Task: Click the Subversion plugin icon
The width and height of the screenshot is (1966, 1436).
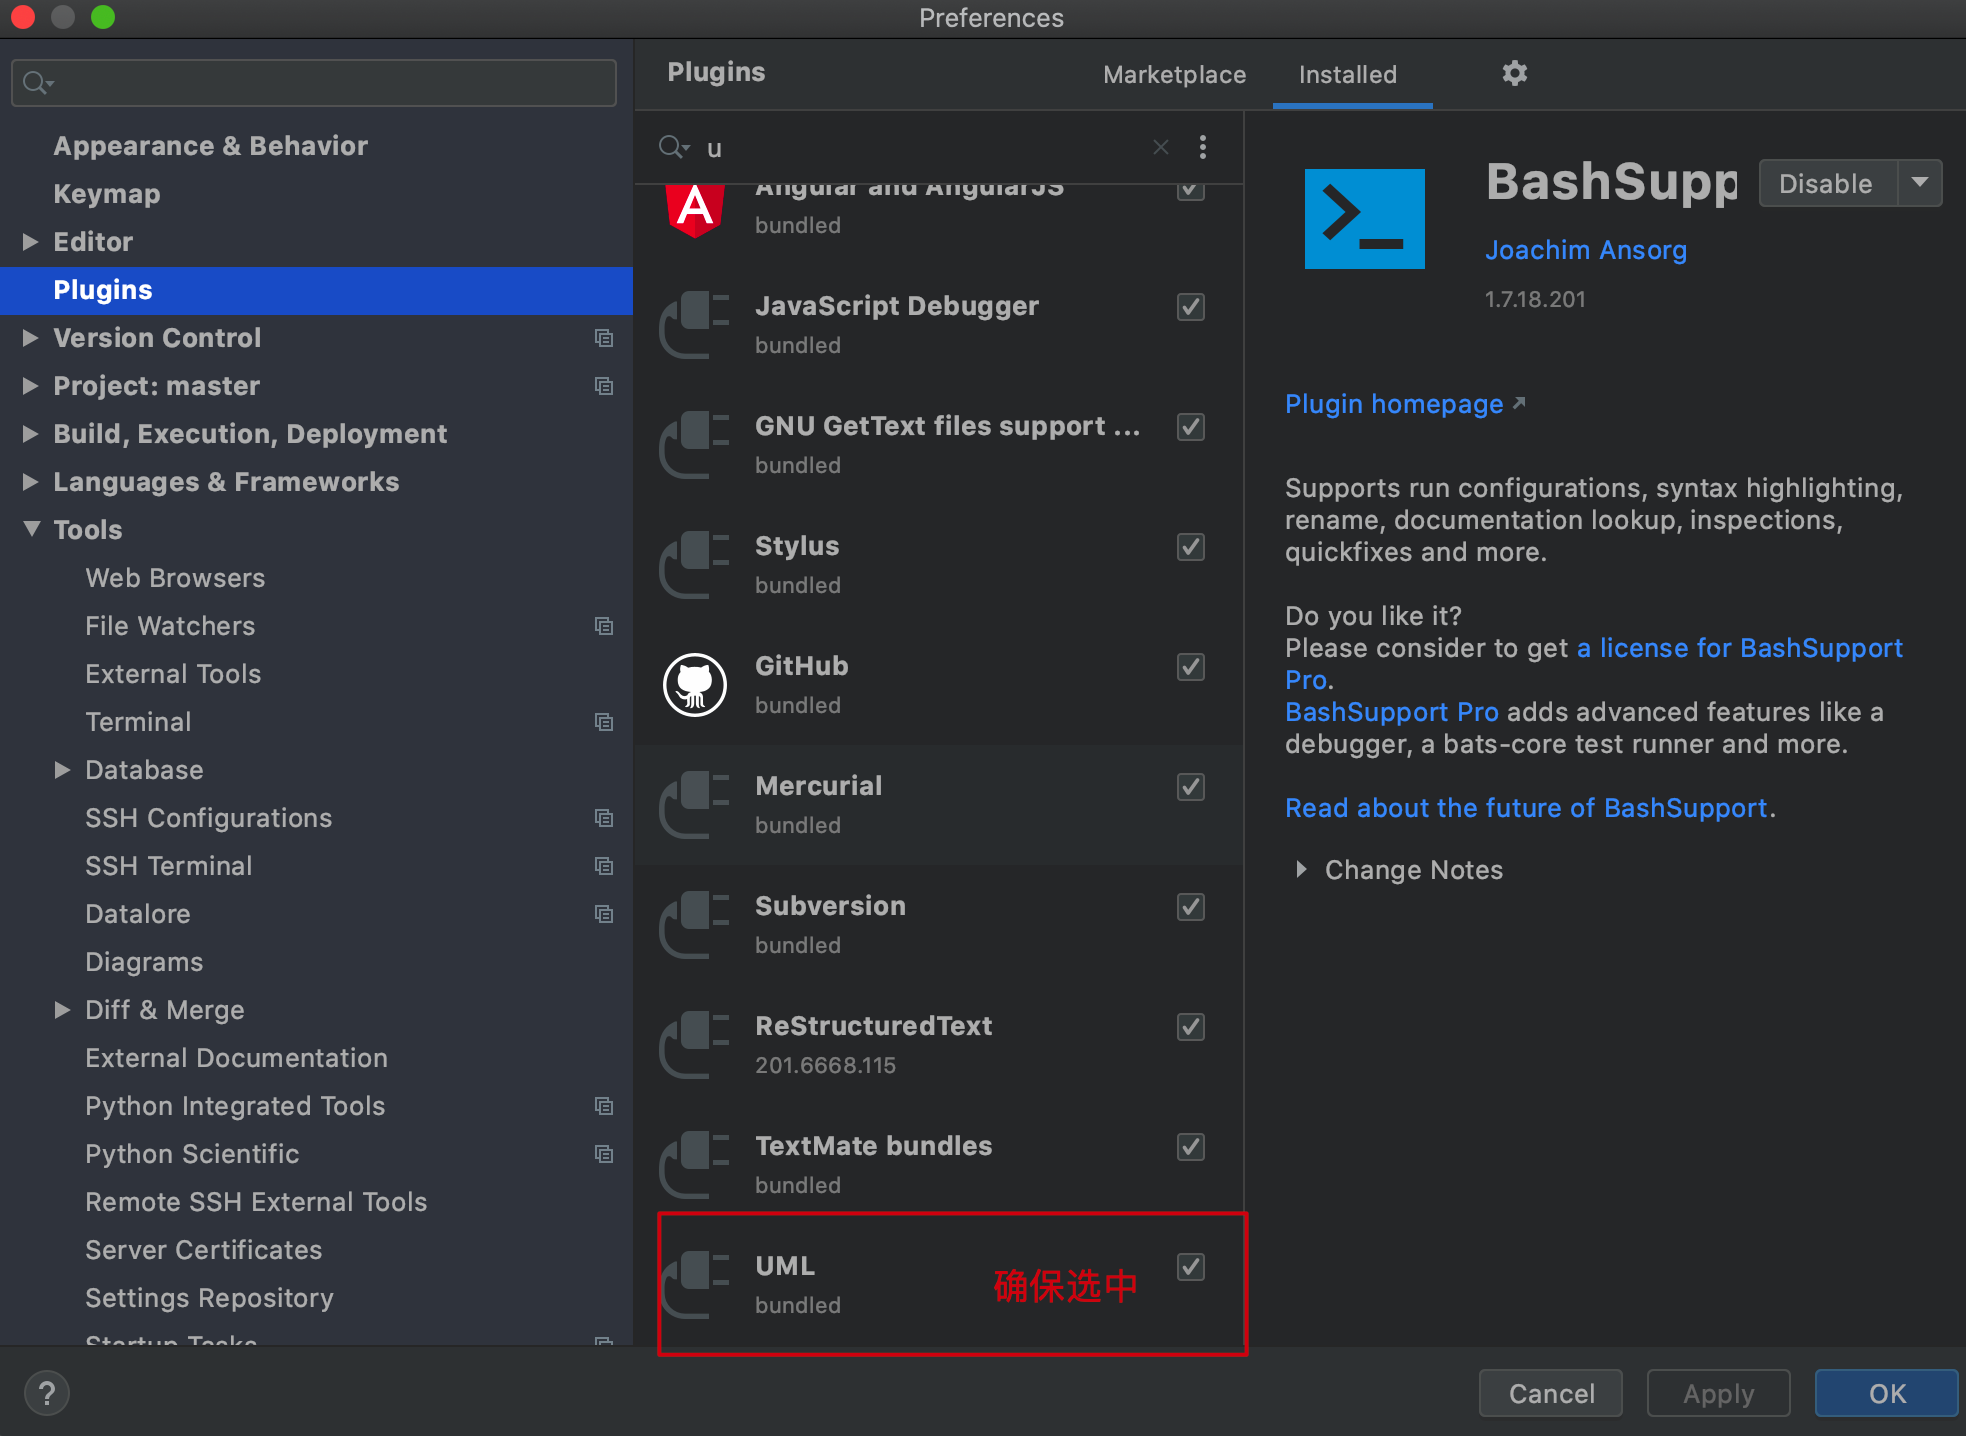Action: coord(695,925)
